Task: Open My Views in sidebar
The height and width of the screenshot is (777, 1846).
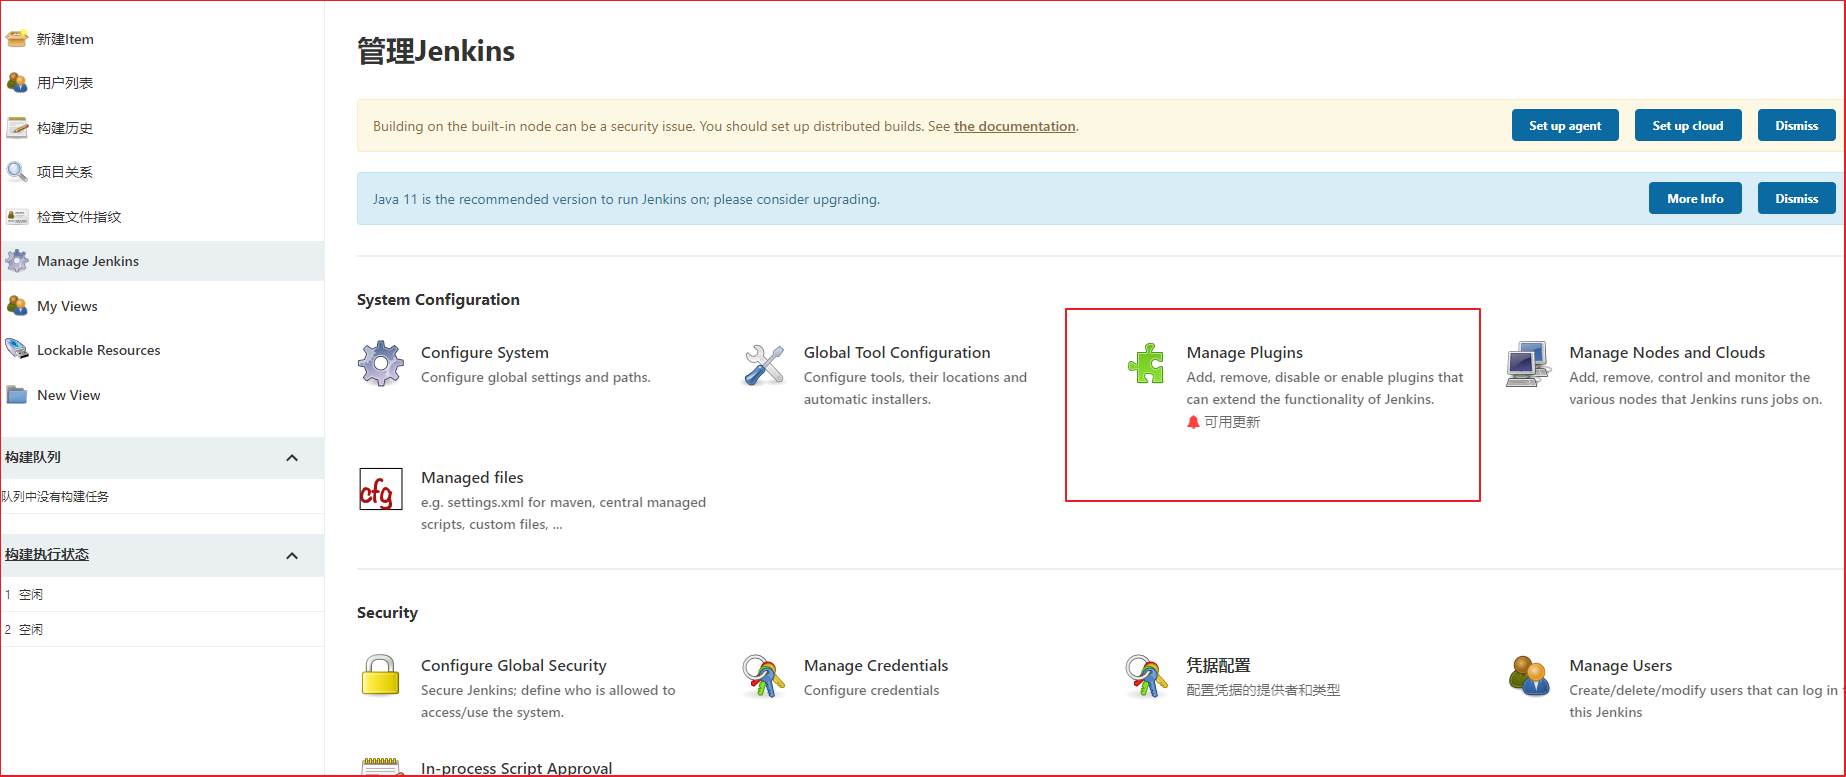Action: 67,306
